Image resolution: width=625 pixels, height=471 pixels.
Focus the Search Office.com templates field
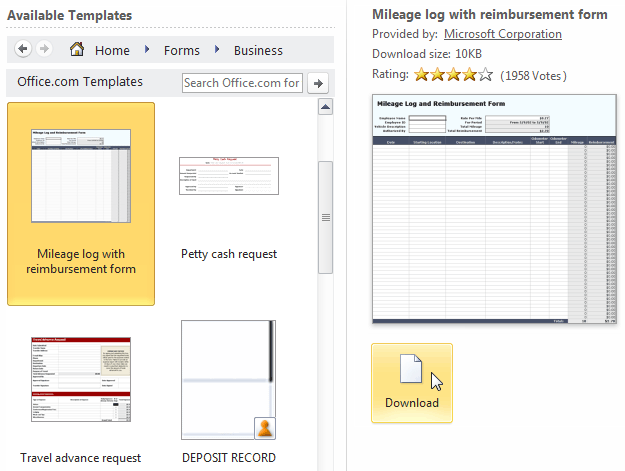tap(242, 83)
